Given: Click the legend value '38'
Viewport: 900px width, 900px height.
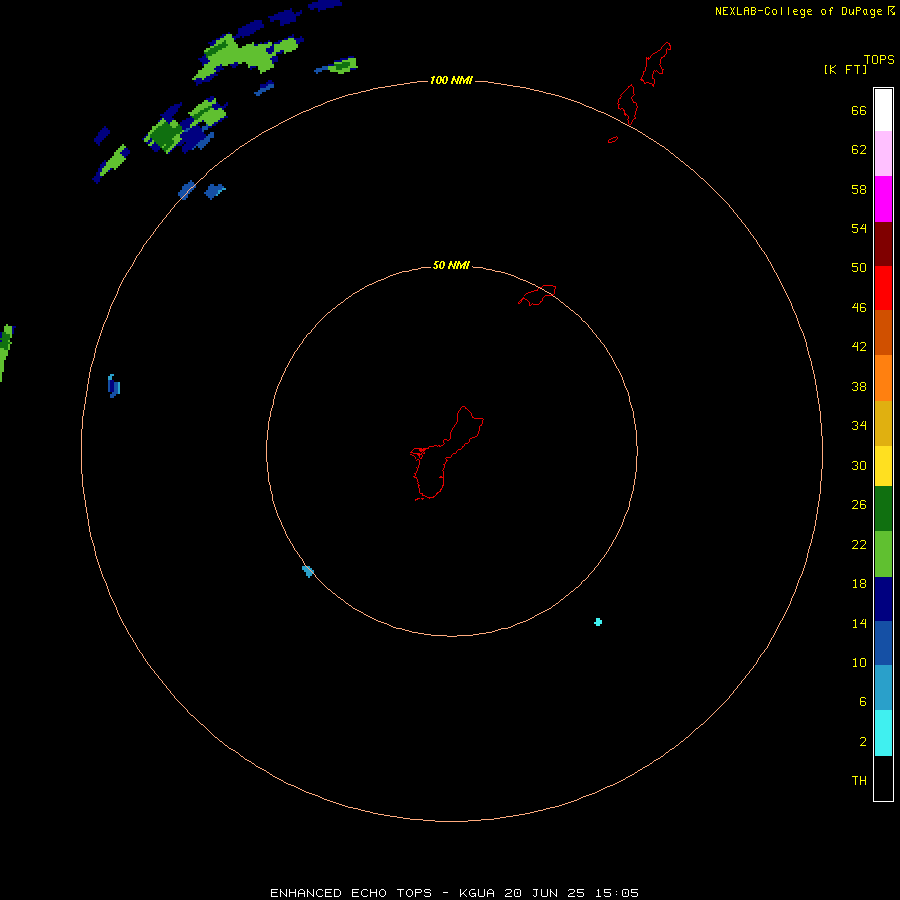Looking at the screenshot, I should pos(859,387).
